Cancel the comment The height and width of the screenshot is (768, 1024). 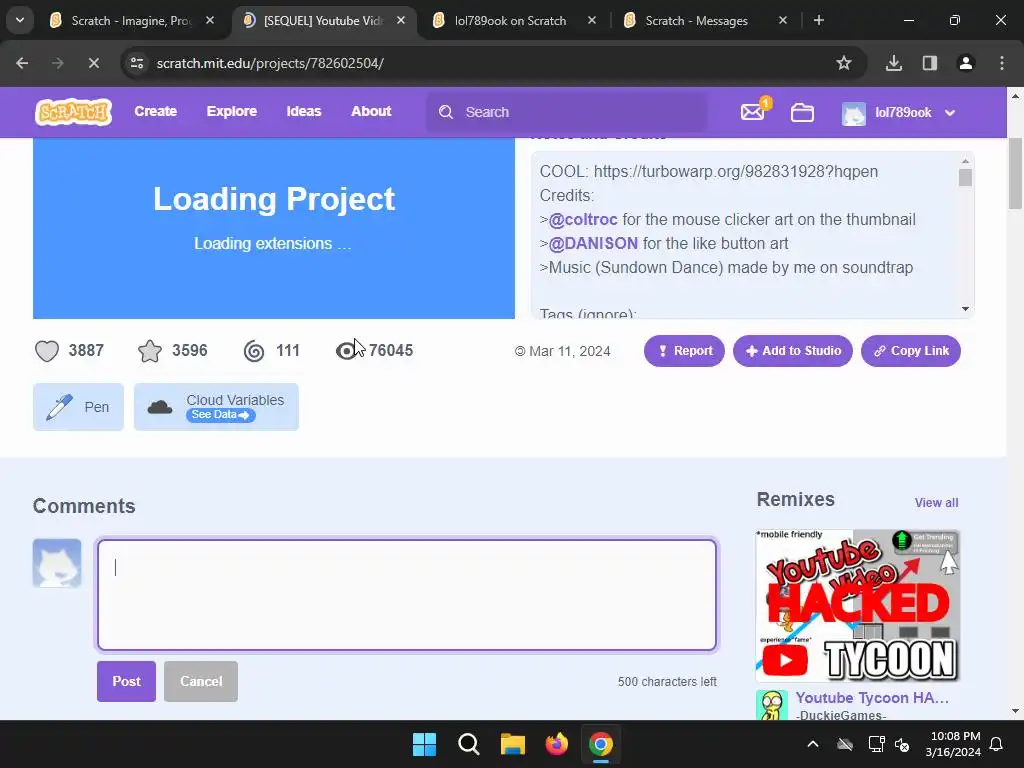click(201, 681)
